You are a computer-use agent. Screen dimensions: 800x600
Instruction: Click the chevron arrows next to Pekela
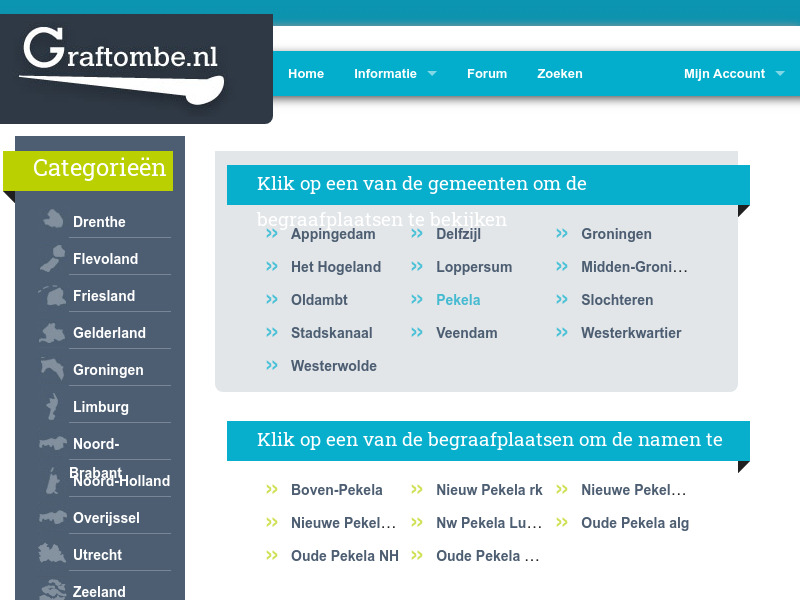[416, 299]
